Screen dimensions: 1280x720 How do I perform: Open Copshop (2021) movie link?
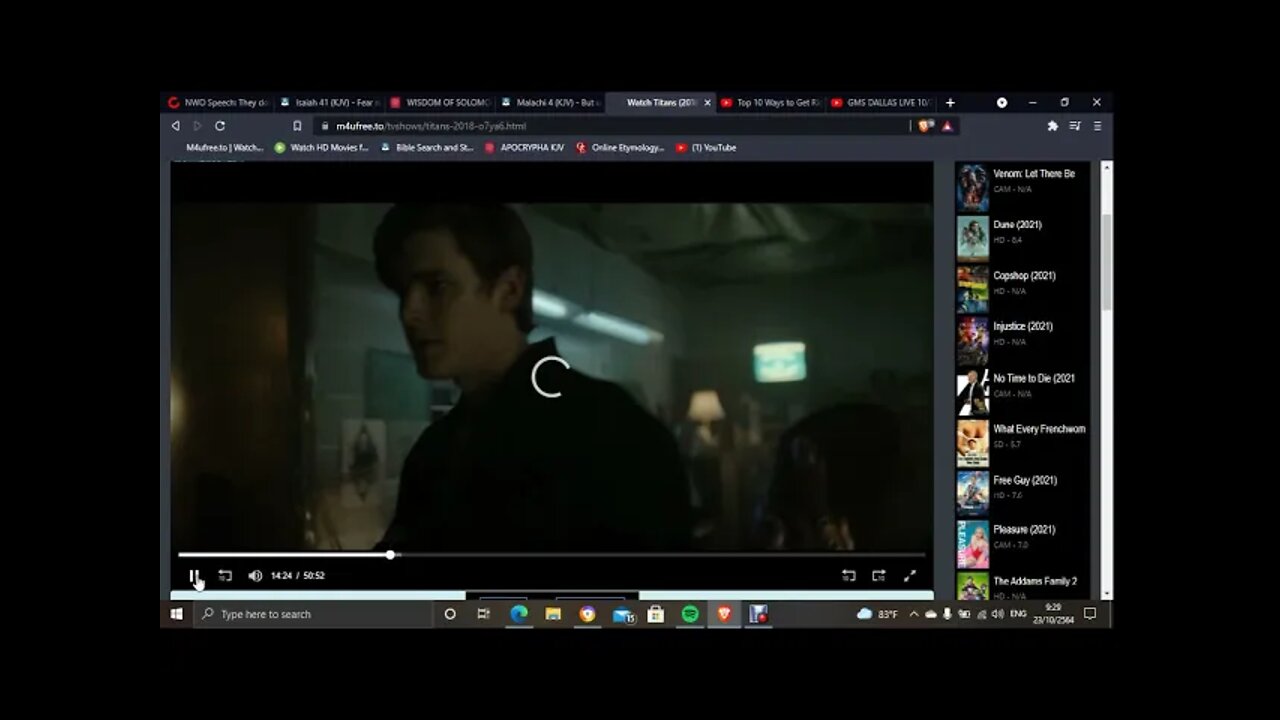1024,276
